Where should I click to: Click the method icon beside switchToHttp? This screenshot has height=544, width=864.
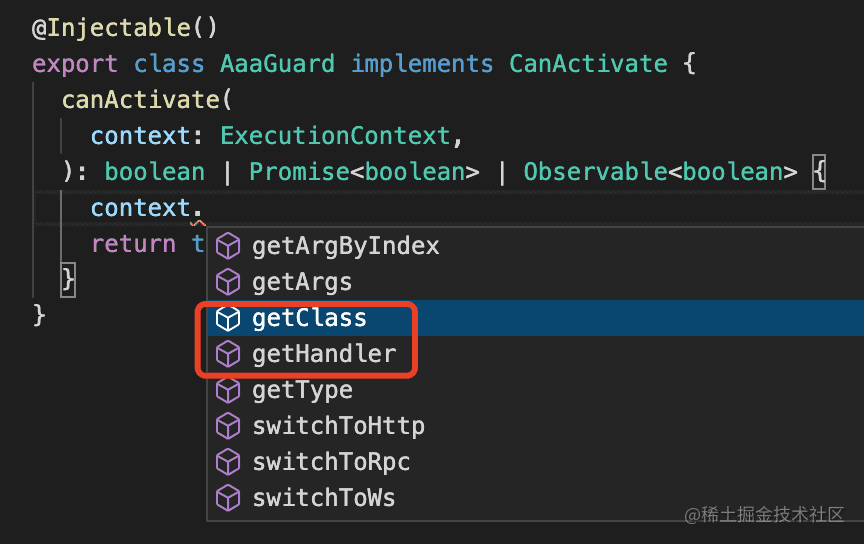click(x=229, y=426)
